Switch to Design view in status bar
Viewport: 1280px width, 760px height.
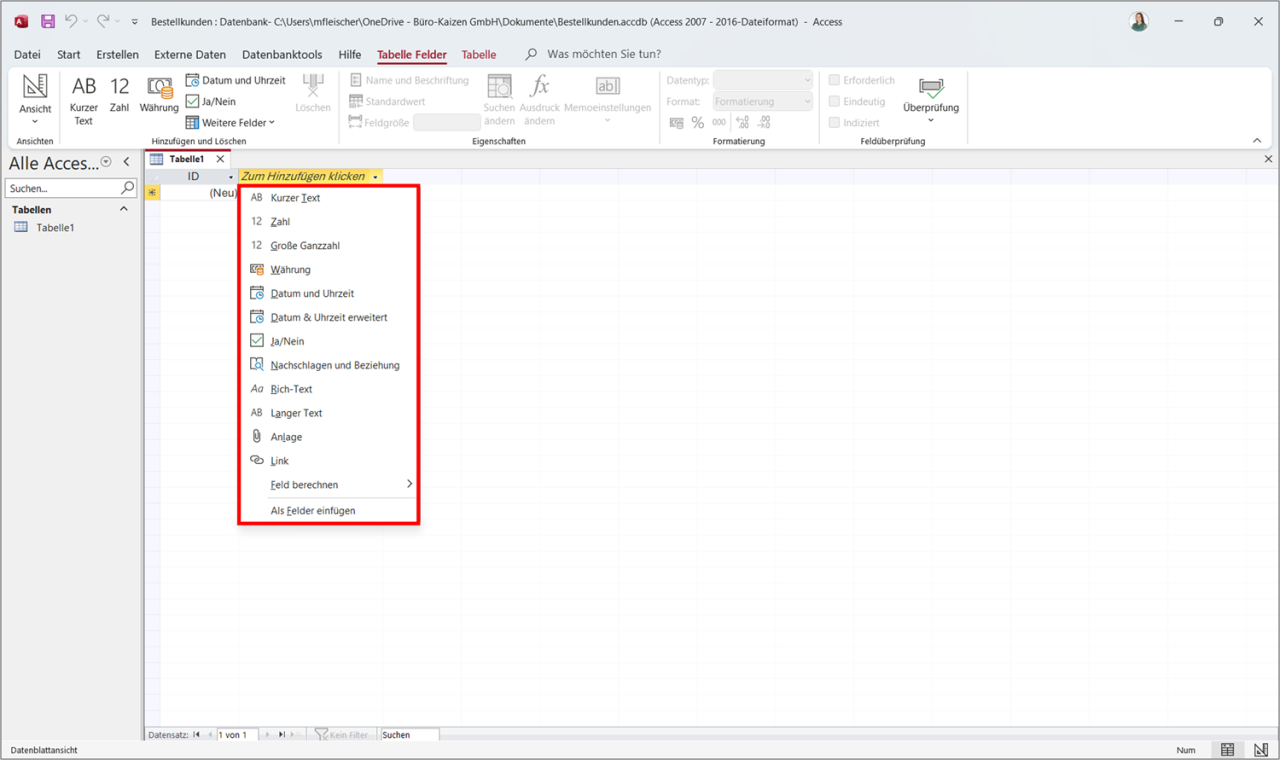click(x=1259, y=750)
